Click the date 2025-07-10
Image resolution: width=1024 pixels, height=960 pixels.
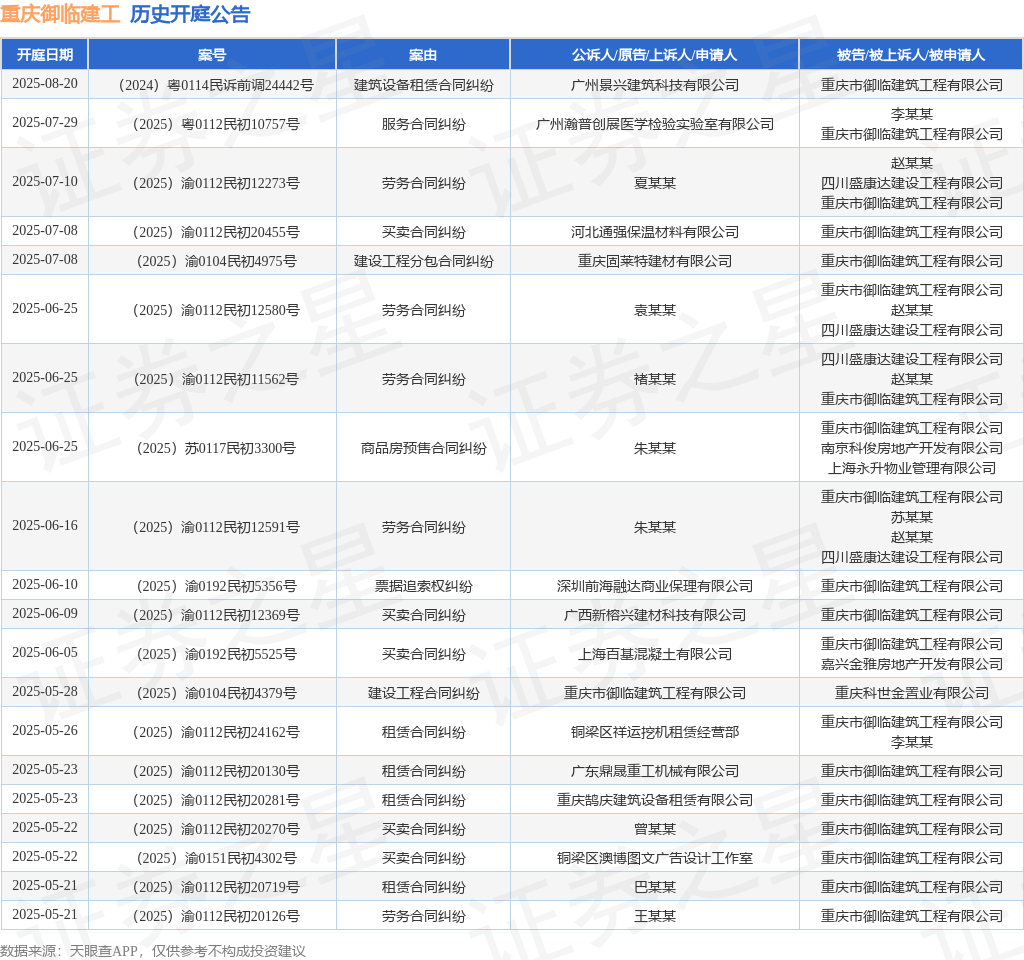44,182
